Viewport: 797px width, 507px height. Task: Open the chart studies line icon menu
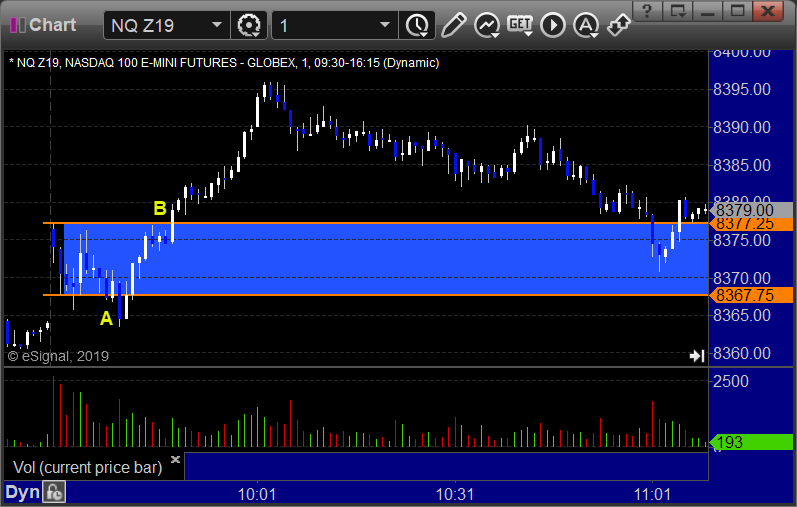point(487,25)
